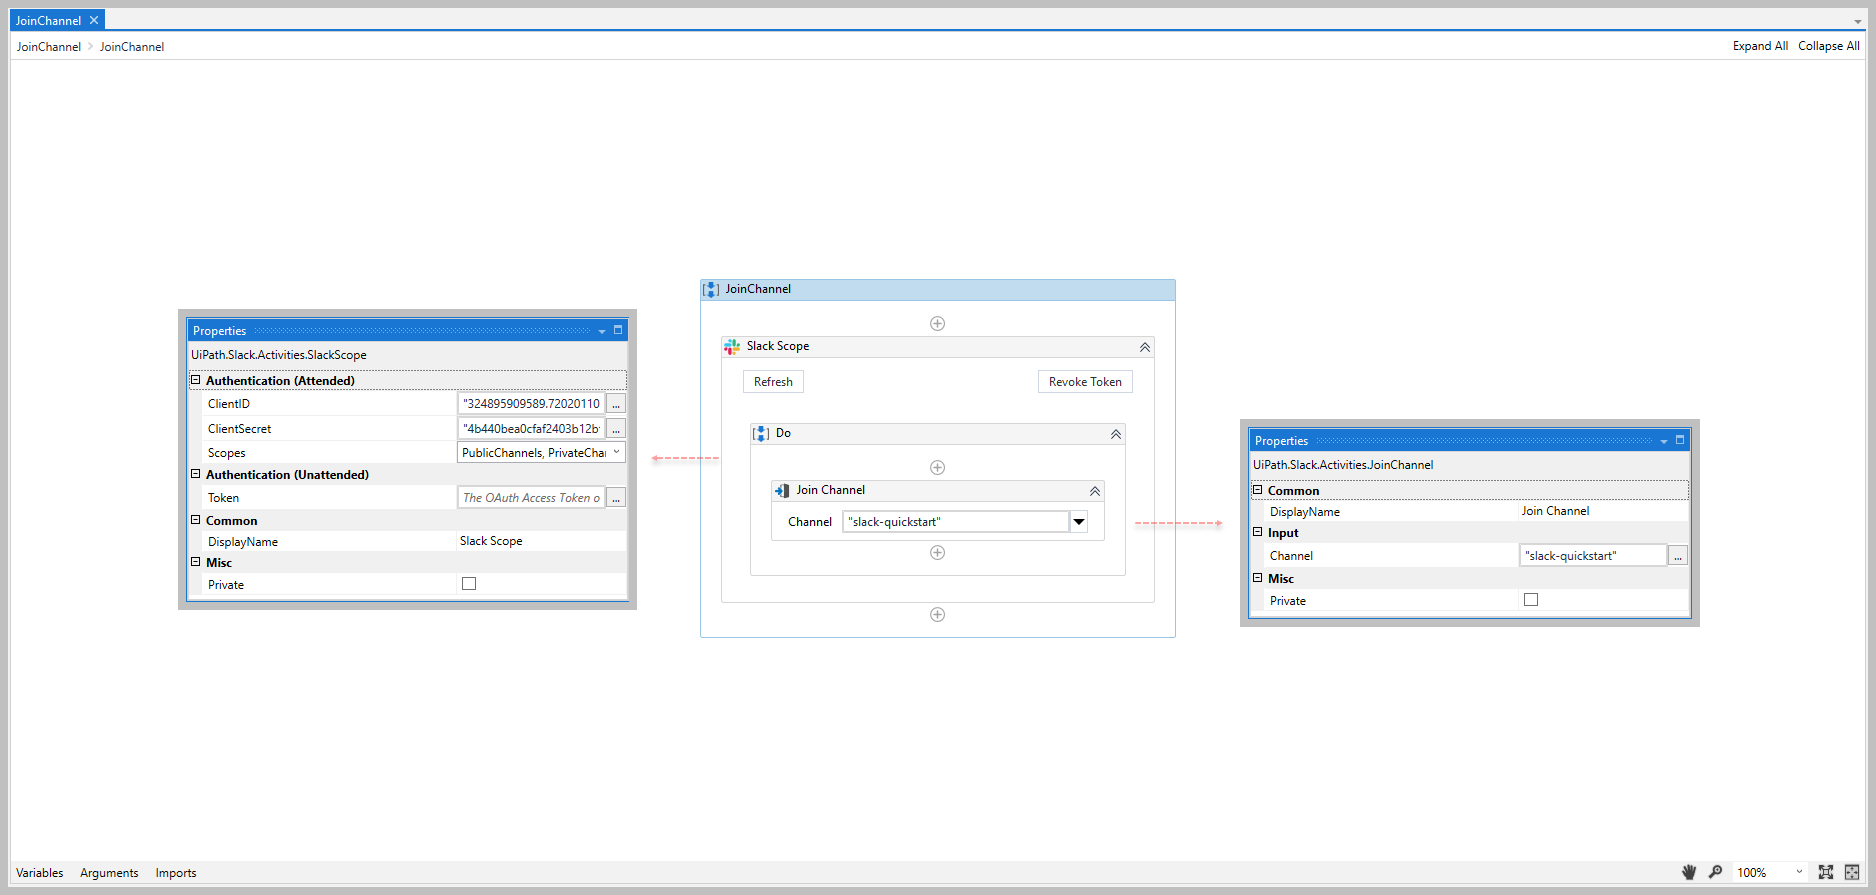Add activity via plus below Join Channel
The width and height of the screenshot is (1876, 895).
pyautogui.click(x=937, y=552)
